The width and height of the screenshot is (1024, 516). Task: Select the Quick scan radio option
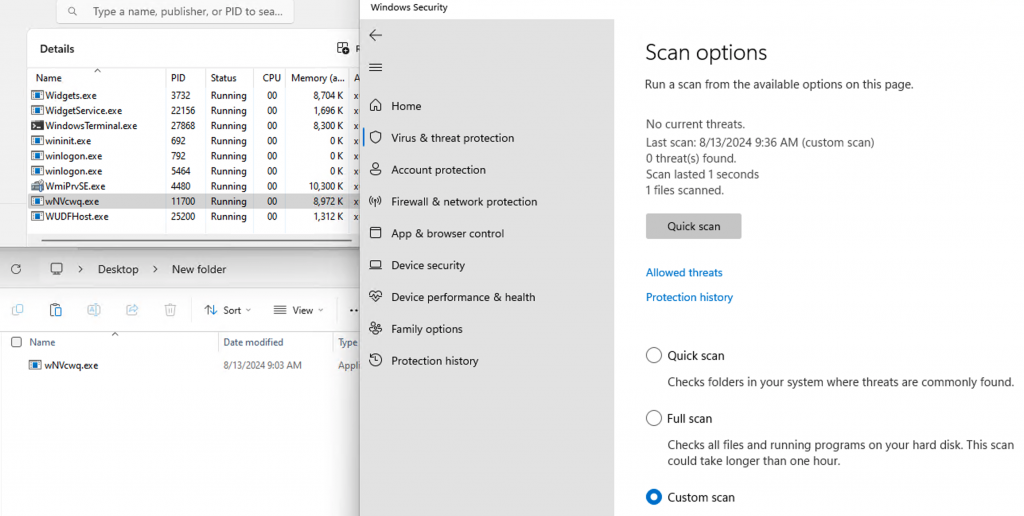654,355
